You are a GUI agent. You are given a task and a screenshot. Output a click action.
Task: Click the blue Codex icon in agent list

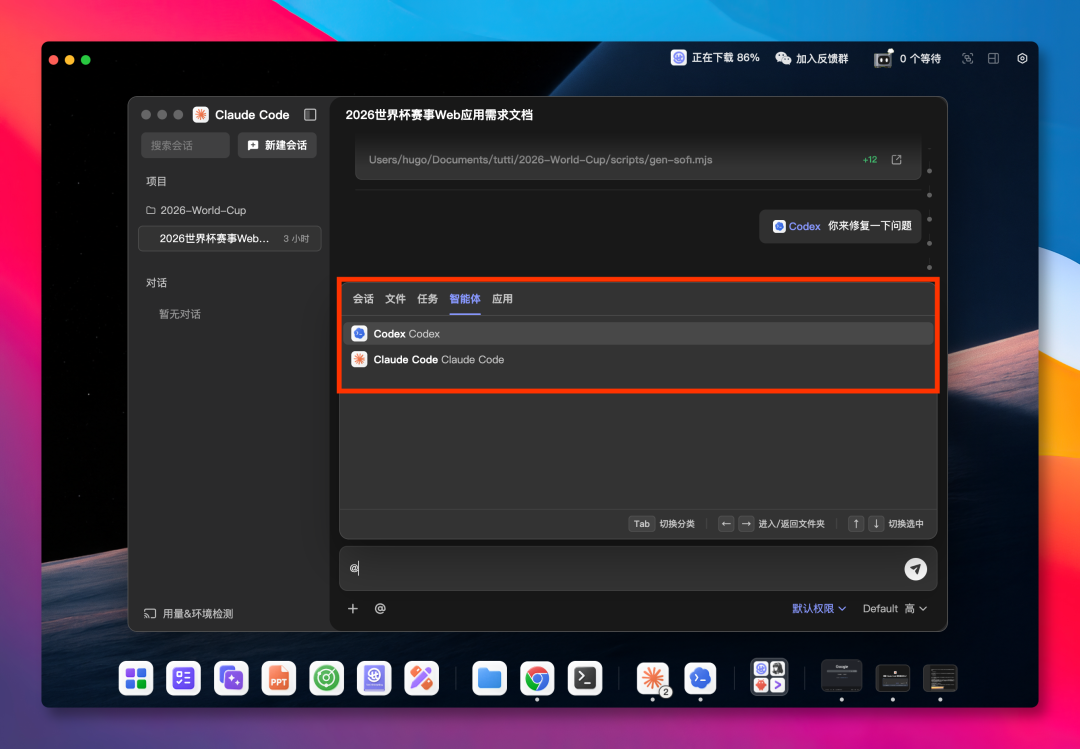coord(359,334)
